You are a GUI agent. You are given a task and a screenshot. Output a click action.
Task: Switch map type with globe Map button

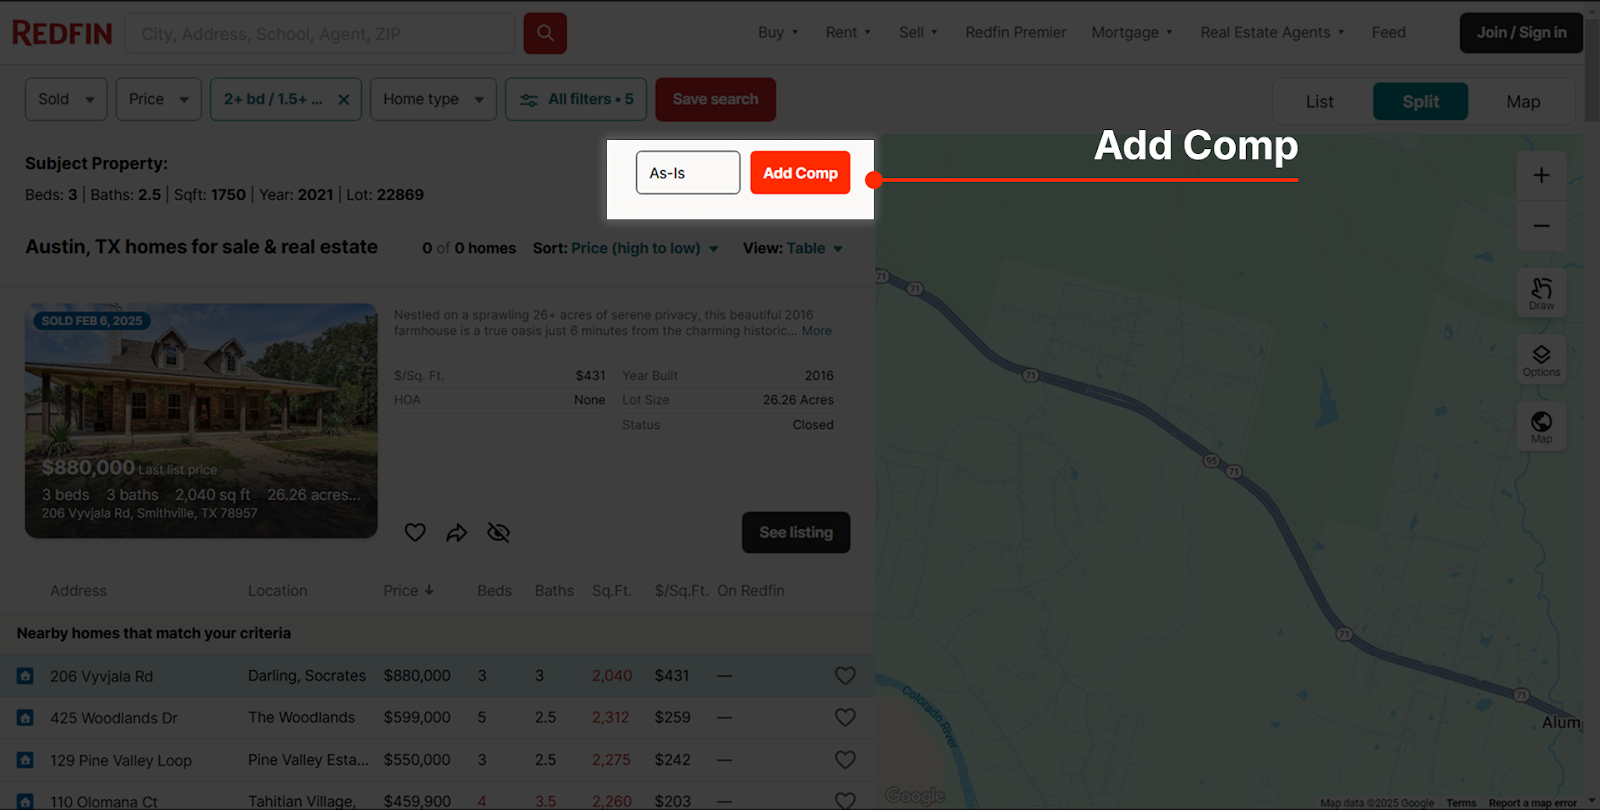click(1541, 426)
